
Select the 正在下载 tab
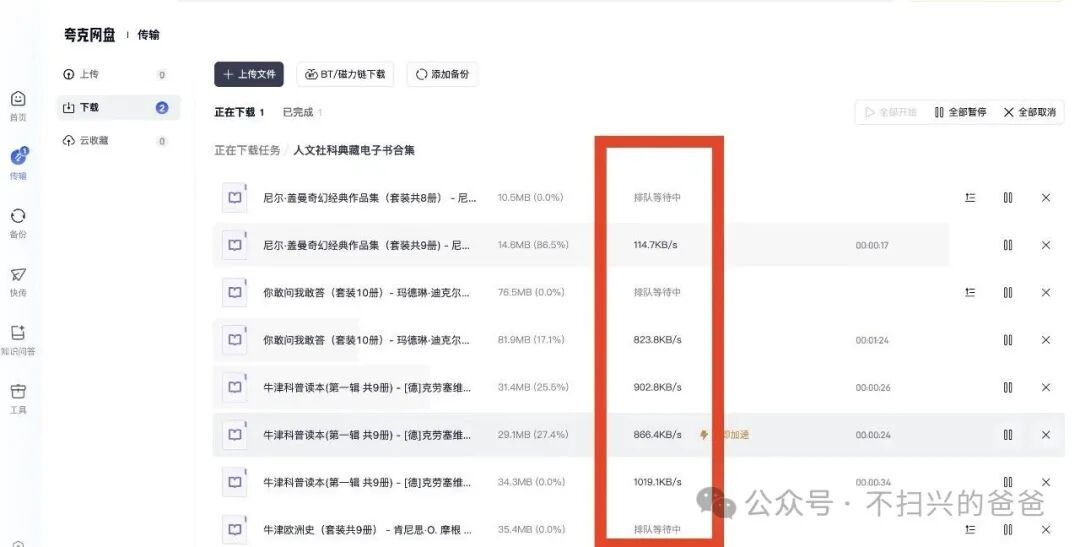coord(235,113)
